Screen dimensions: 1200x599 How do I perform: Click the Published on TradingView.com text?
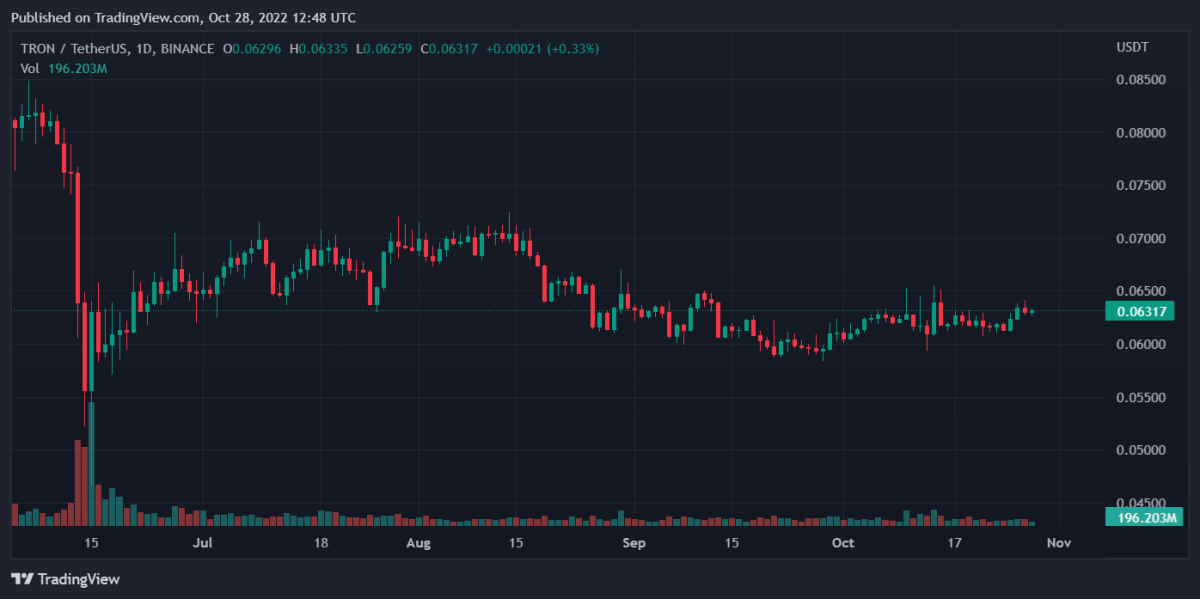click(183, 18)
